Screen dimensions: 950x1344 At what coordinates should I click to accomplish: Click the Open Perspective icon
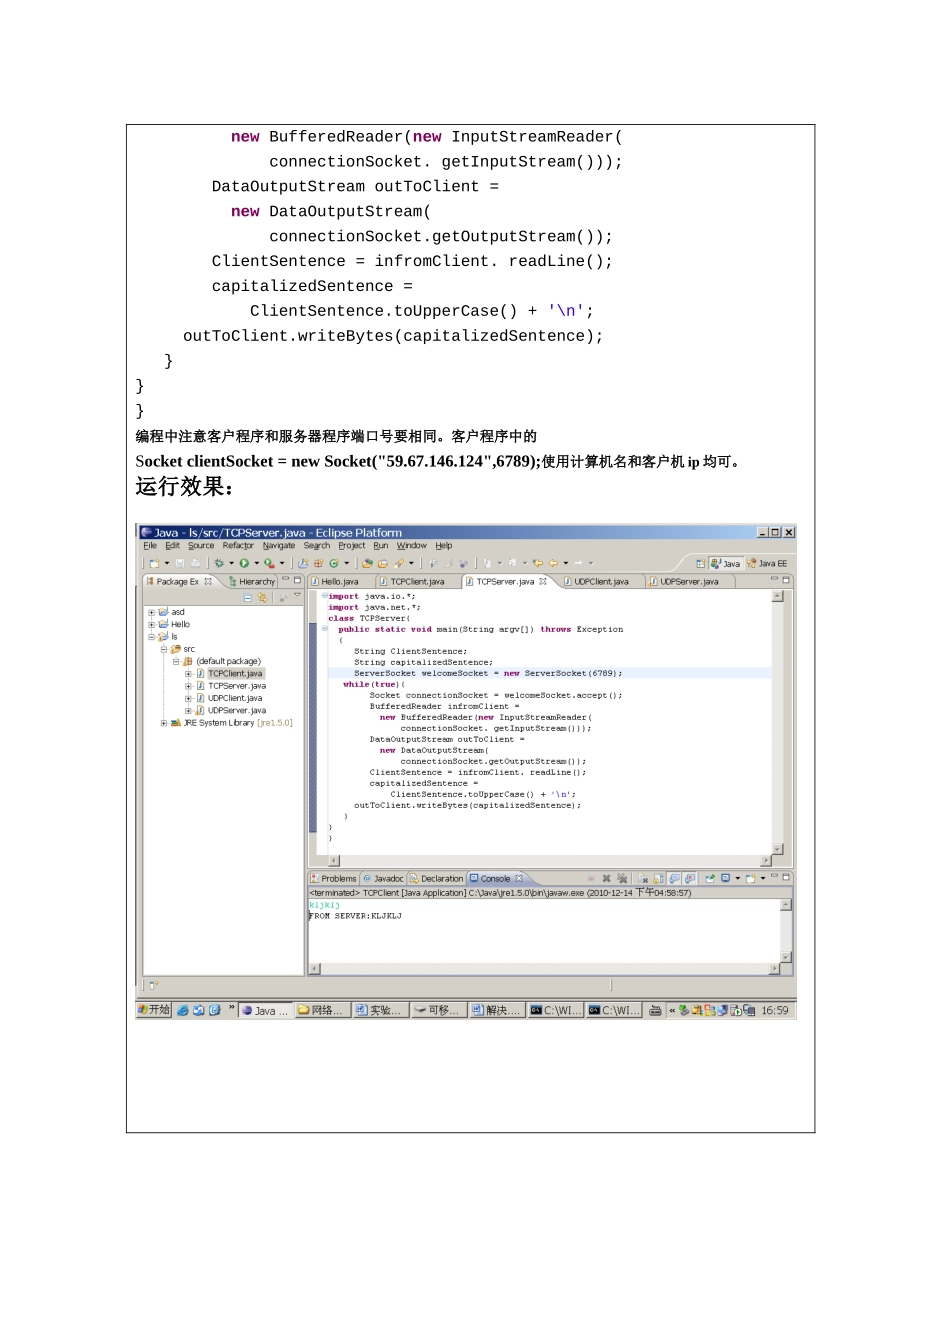click(701, 563)
